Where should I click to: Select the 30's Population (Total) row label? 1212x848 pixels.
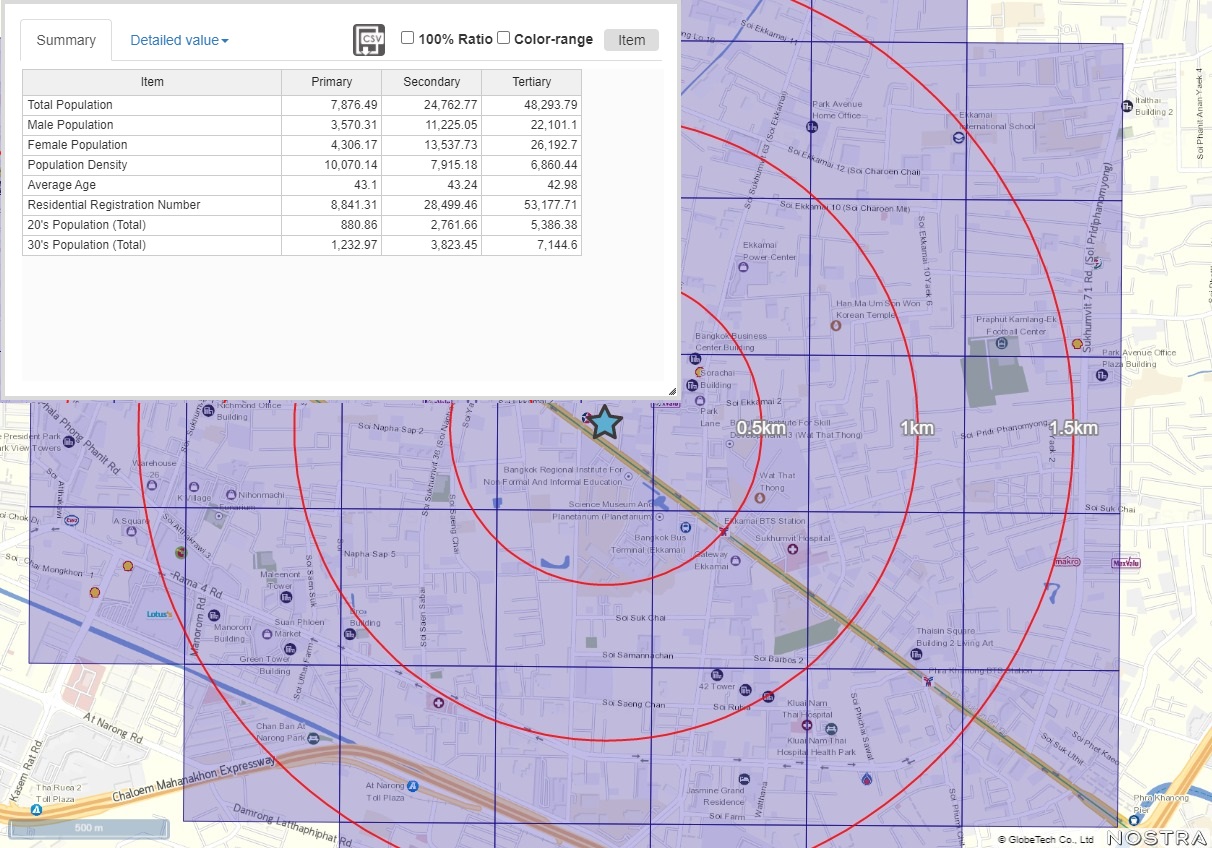tap(86, 245)
